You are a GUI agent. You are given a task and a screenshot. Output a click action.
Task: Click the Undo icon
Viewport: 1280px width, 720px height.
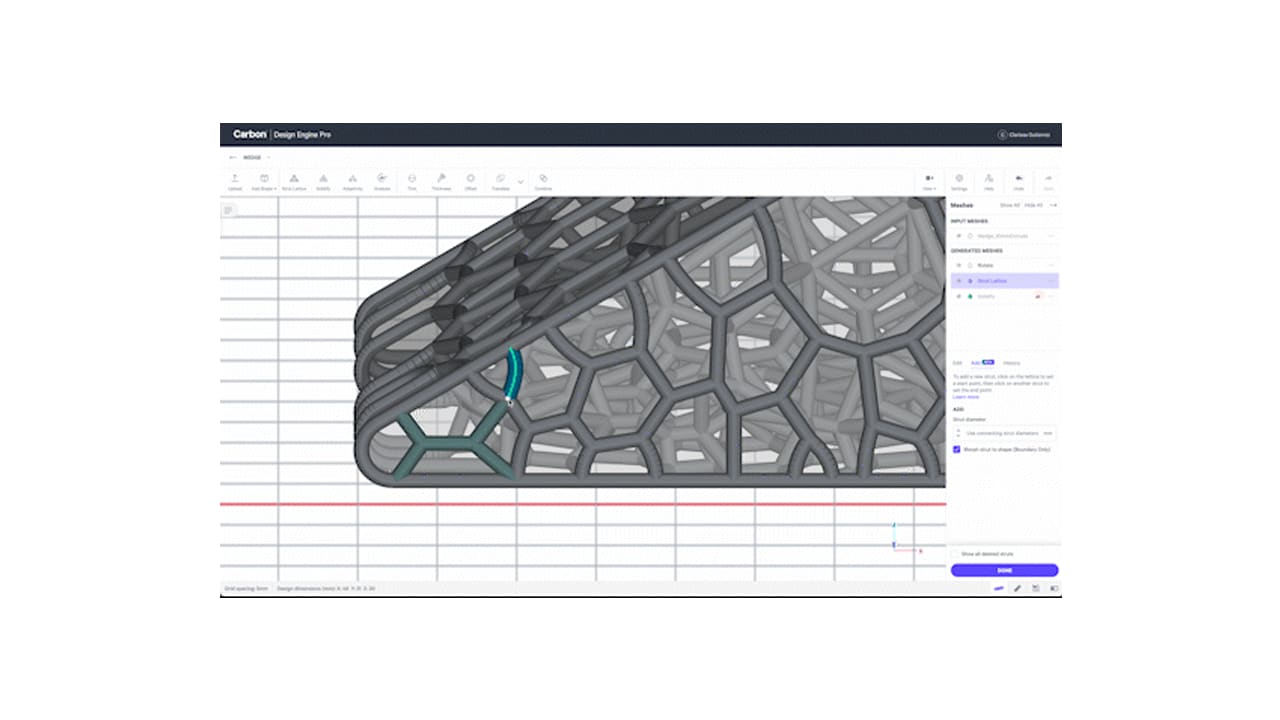point(1018,180)
